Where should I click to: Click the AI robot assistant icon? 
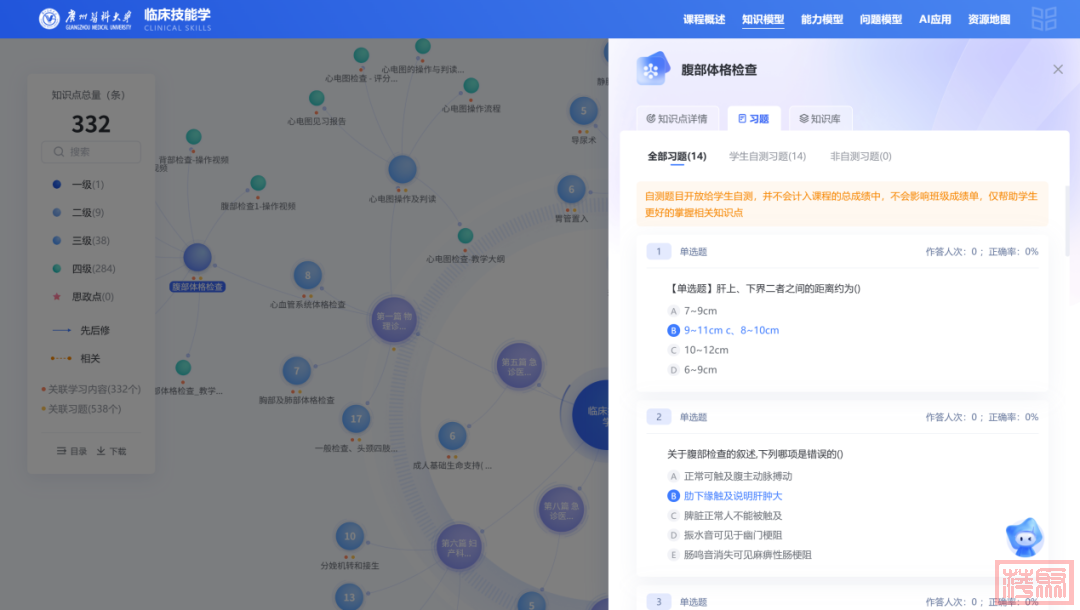(1023, 539)
